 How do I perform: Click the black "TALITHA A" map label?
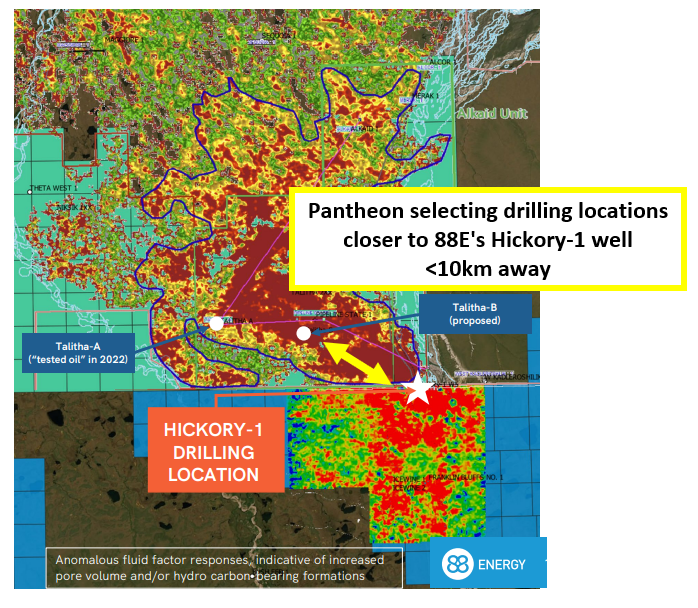tap(238, 320)
